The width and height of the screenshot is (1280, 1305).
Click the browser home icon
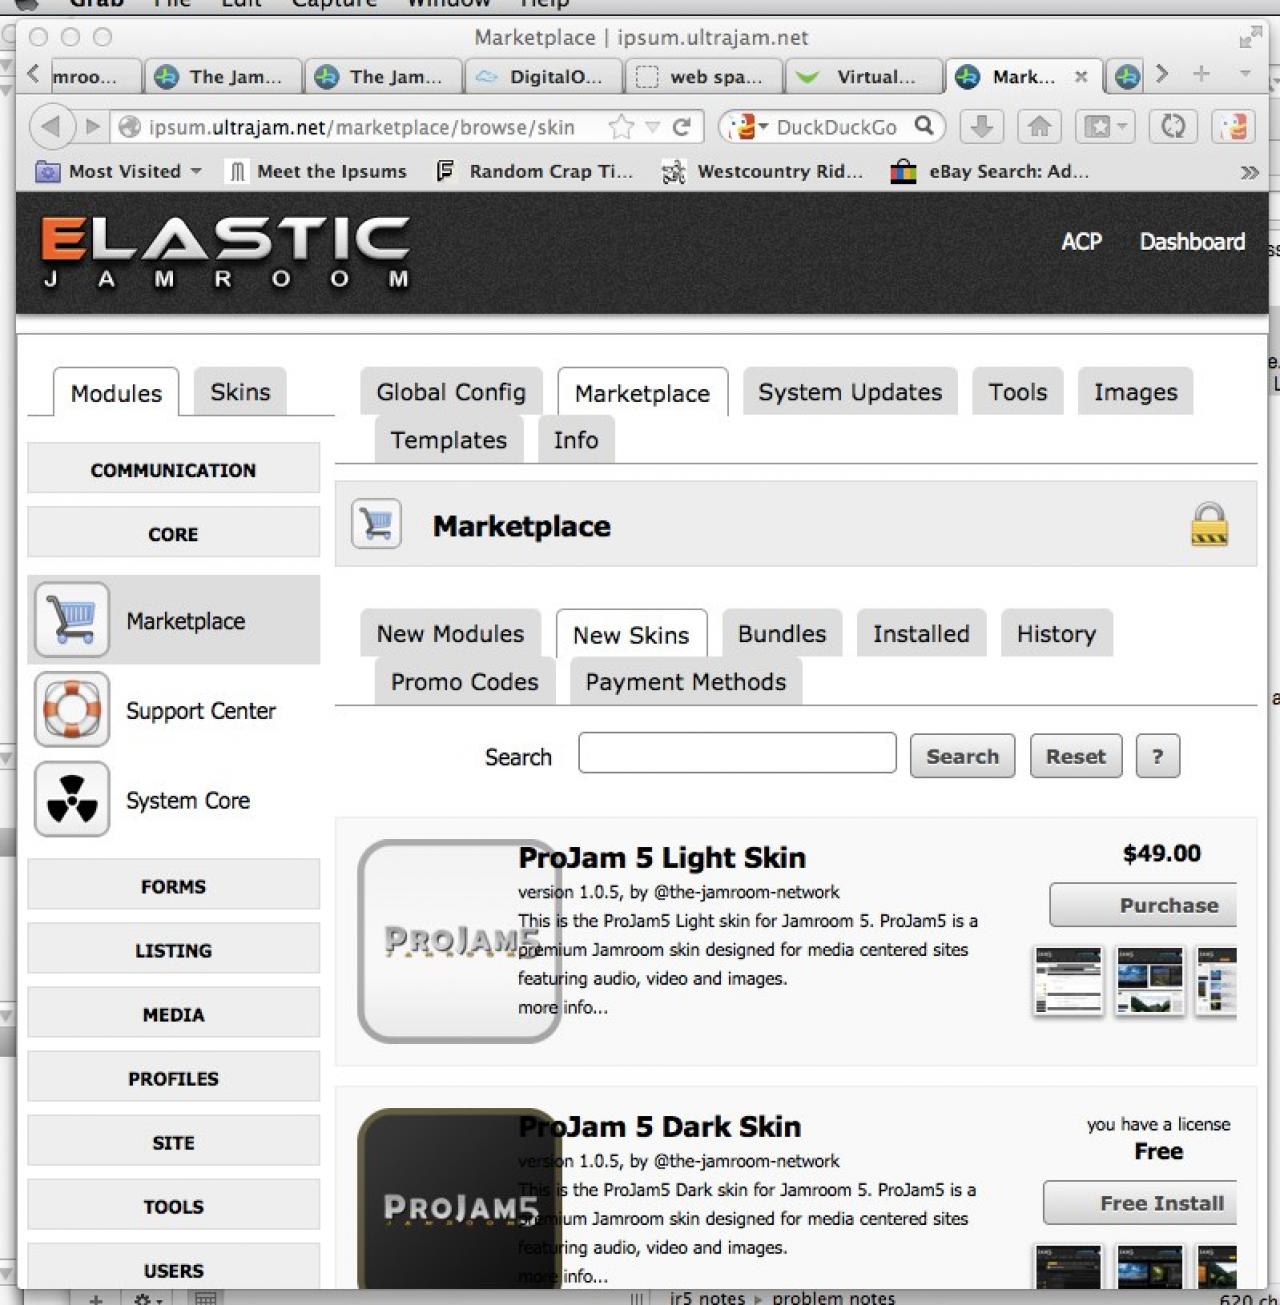tap(1039, 127)
